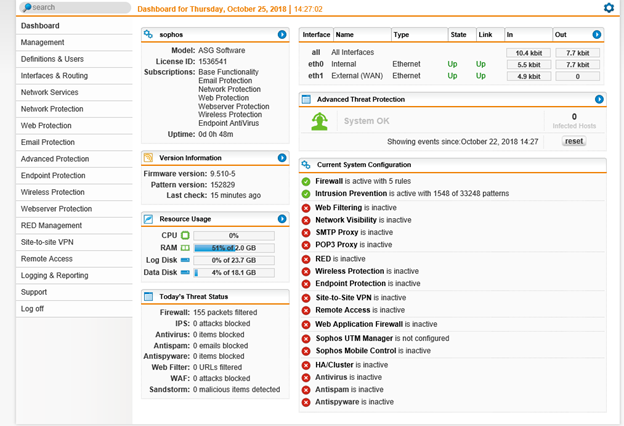Open the Sophos UTM Manager link

[354, 338]
